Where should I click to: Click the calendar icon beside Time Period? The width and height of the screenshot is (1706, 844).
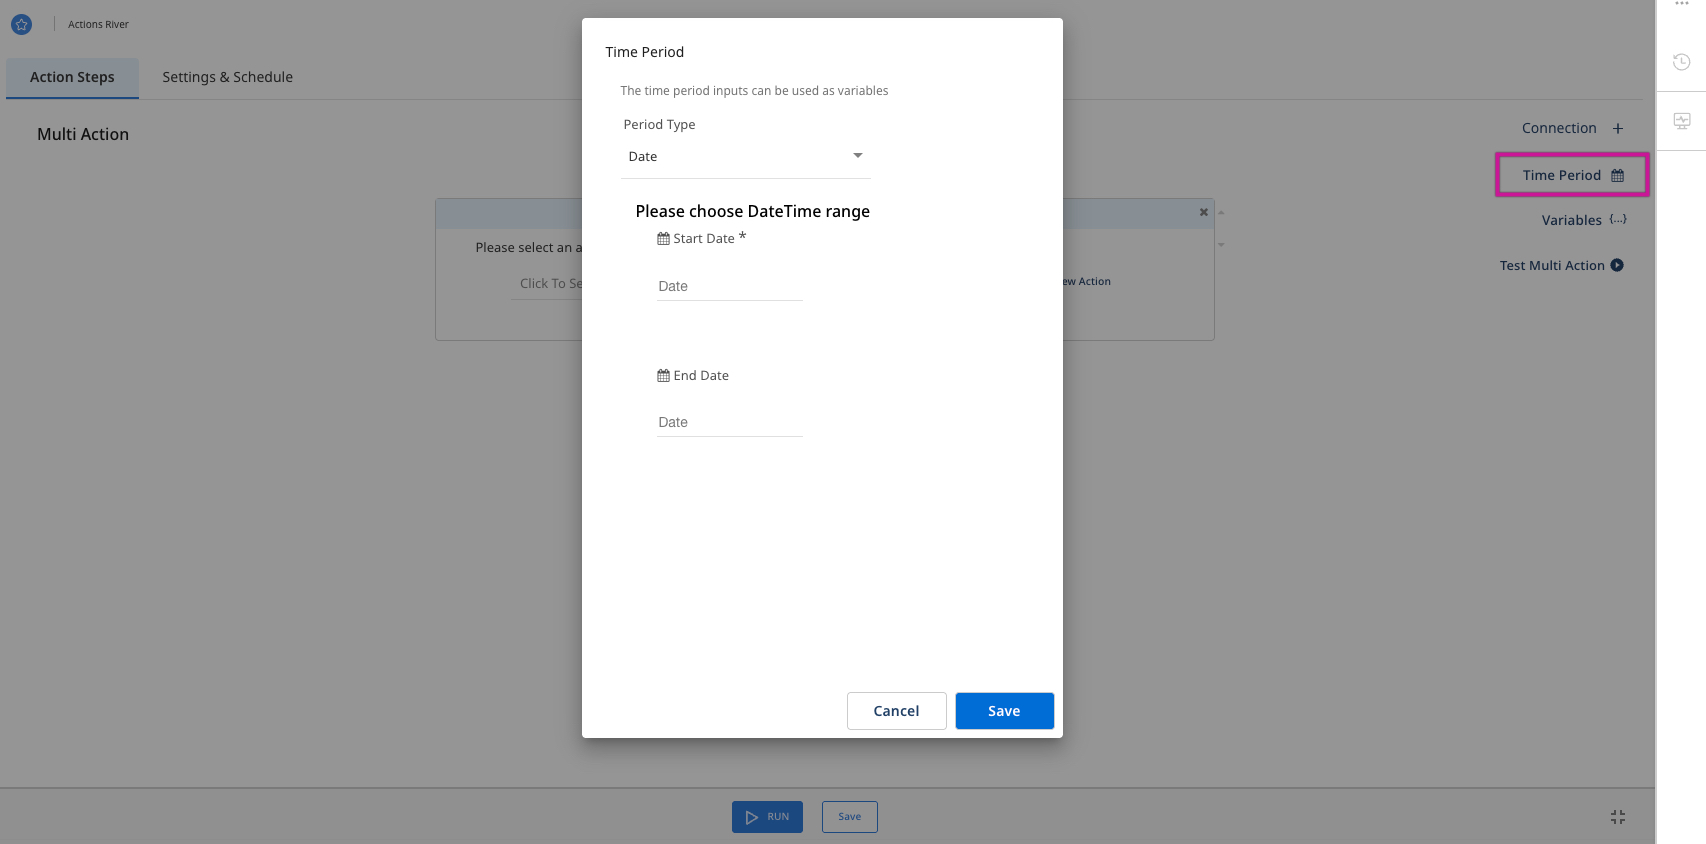coord(1617,176)
